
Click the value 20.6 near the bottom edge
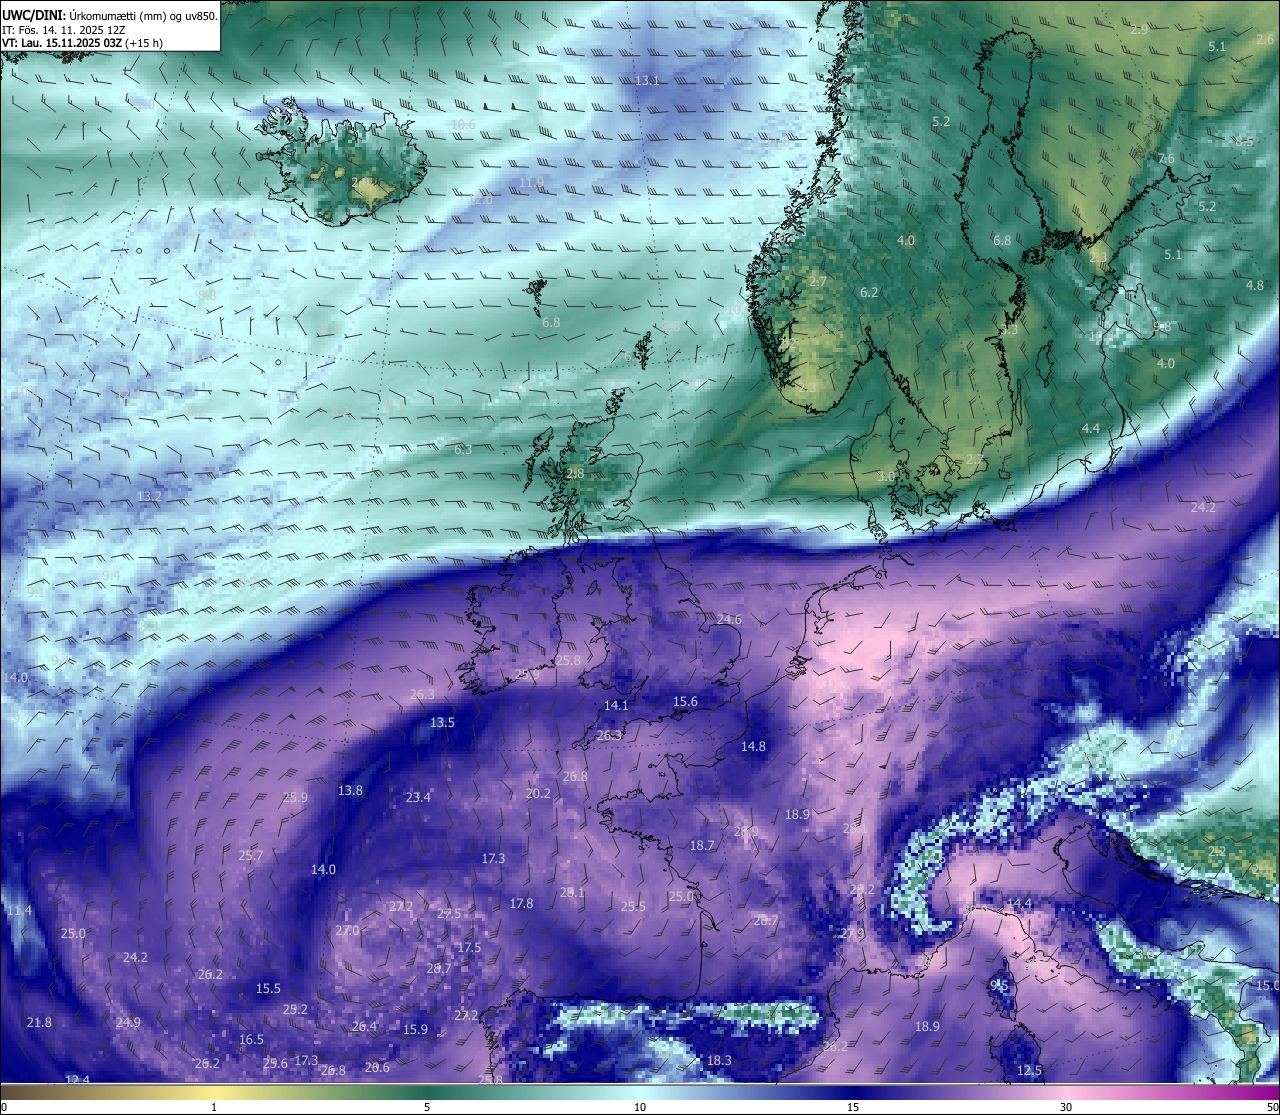pyautogui.click(x=377, y=1068)
